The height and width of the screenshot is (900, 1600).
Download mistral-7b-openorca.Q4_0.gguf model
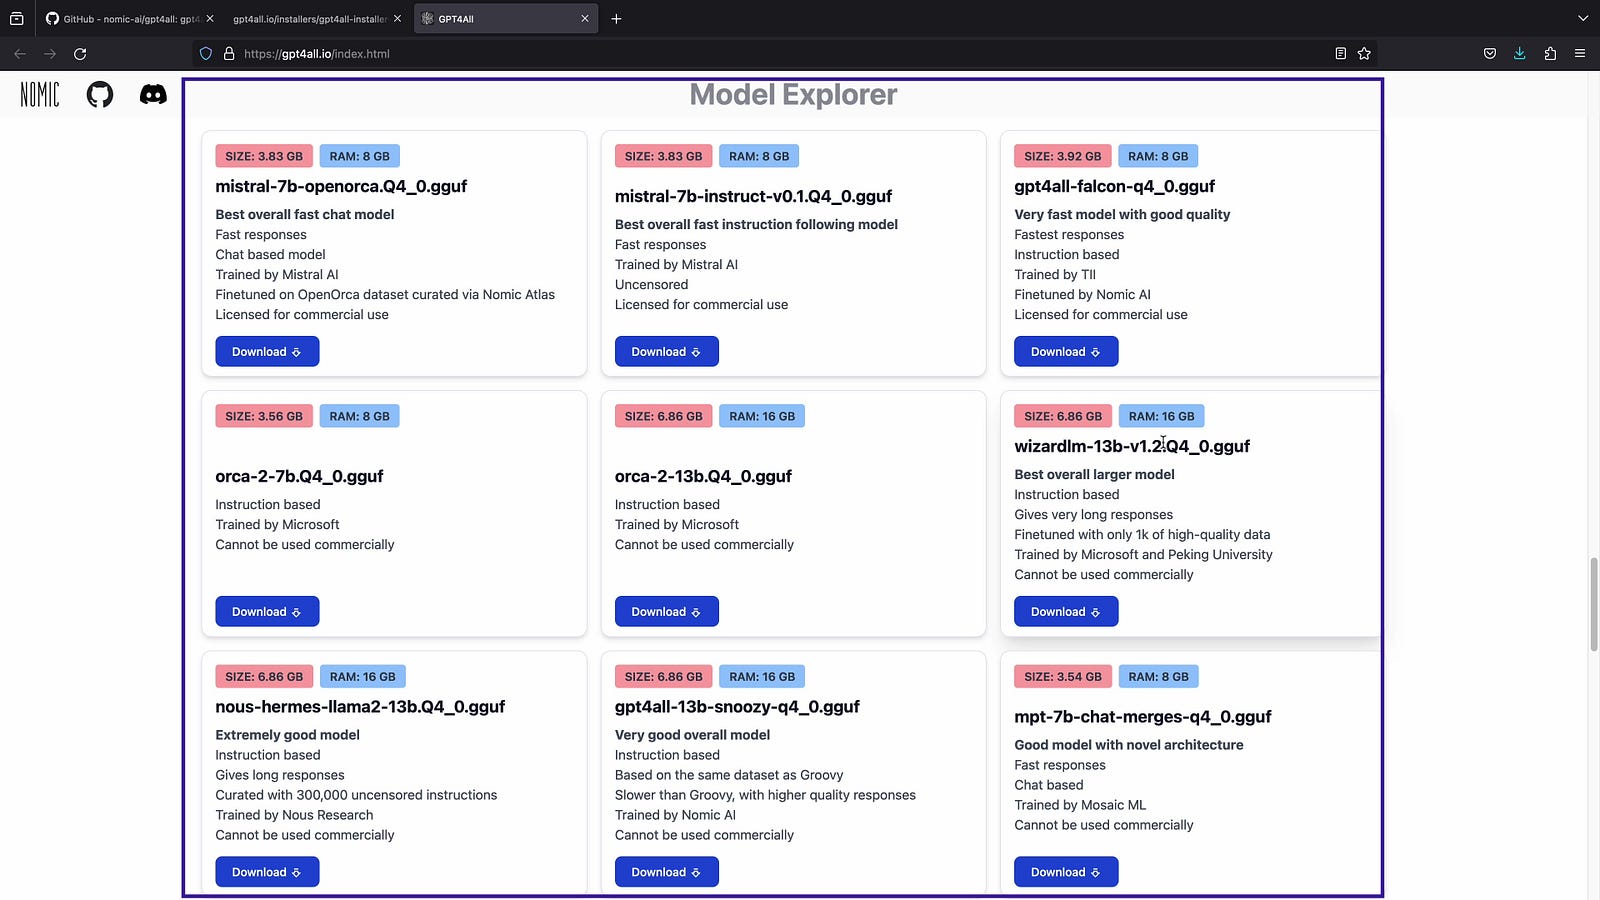tap(267, 352)
